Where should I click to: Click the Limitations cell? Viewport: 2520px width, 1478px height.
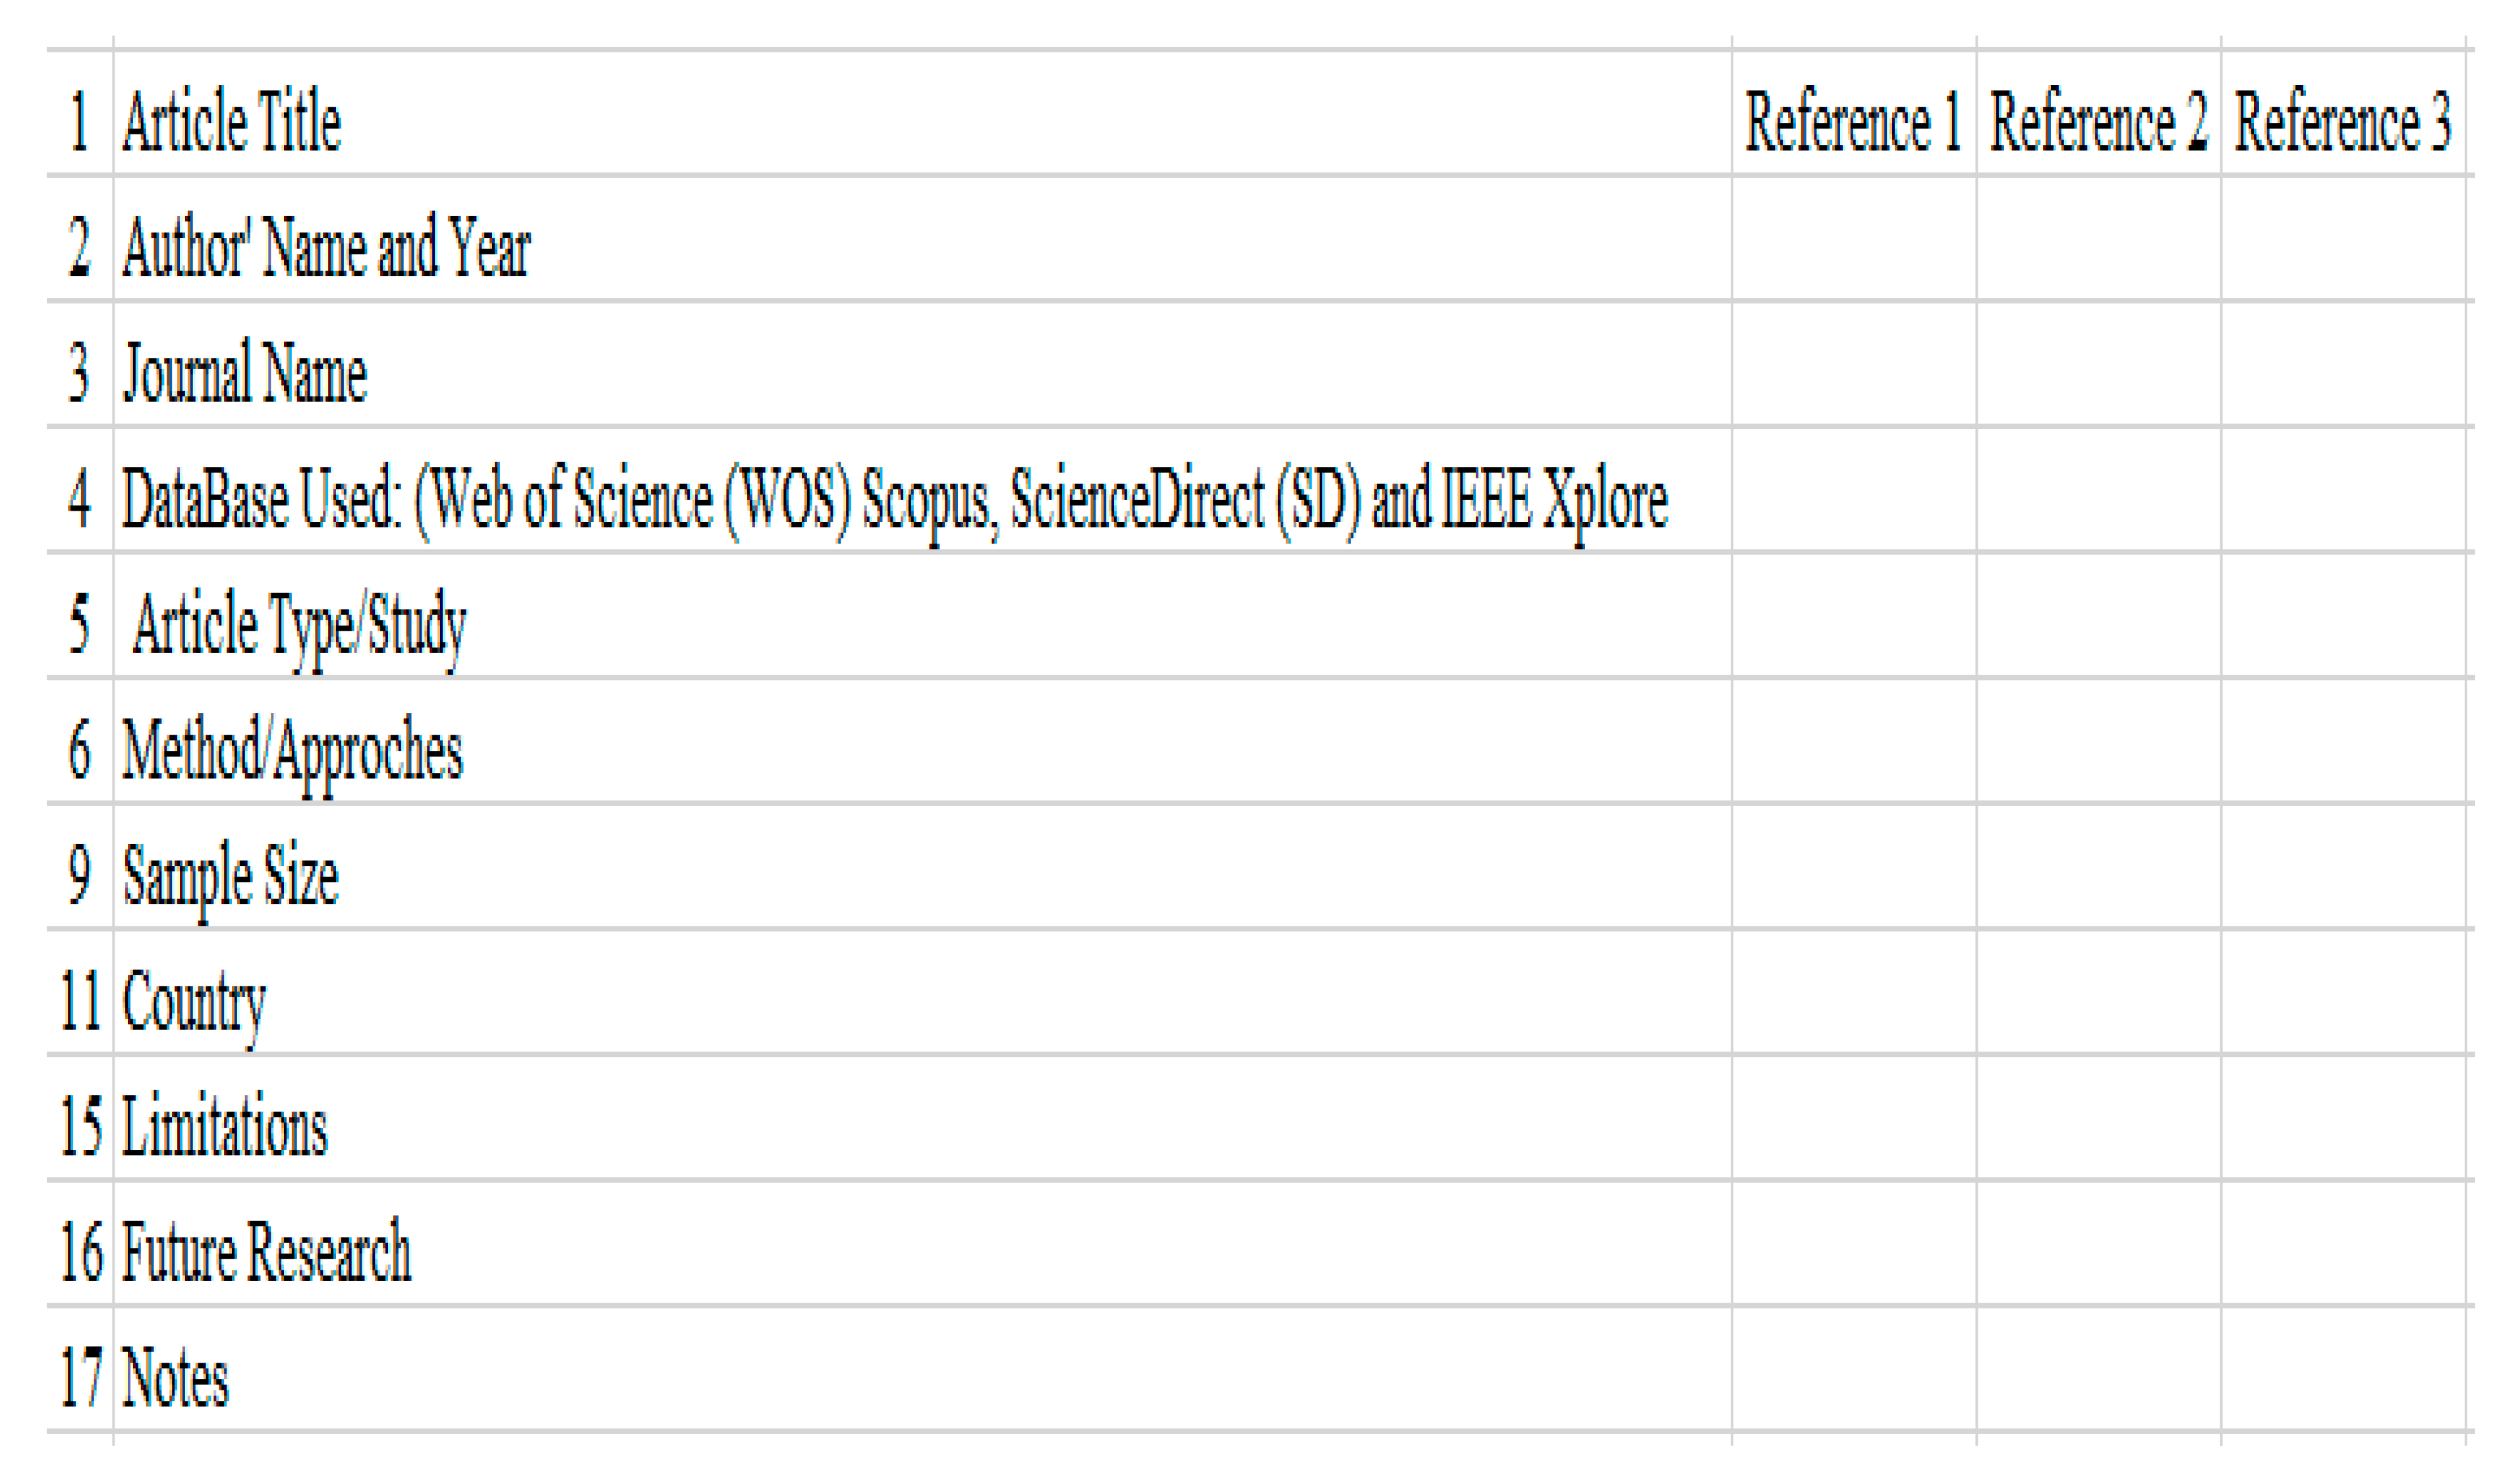225,1127
